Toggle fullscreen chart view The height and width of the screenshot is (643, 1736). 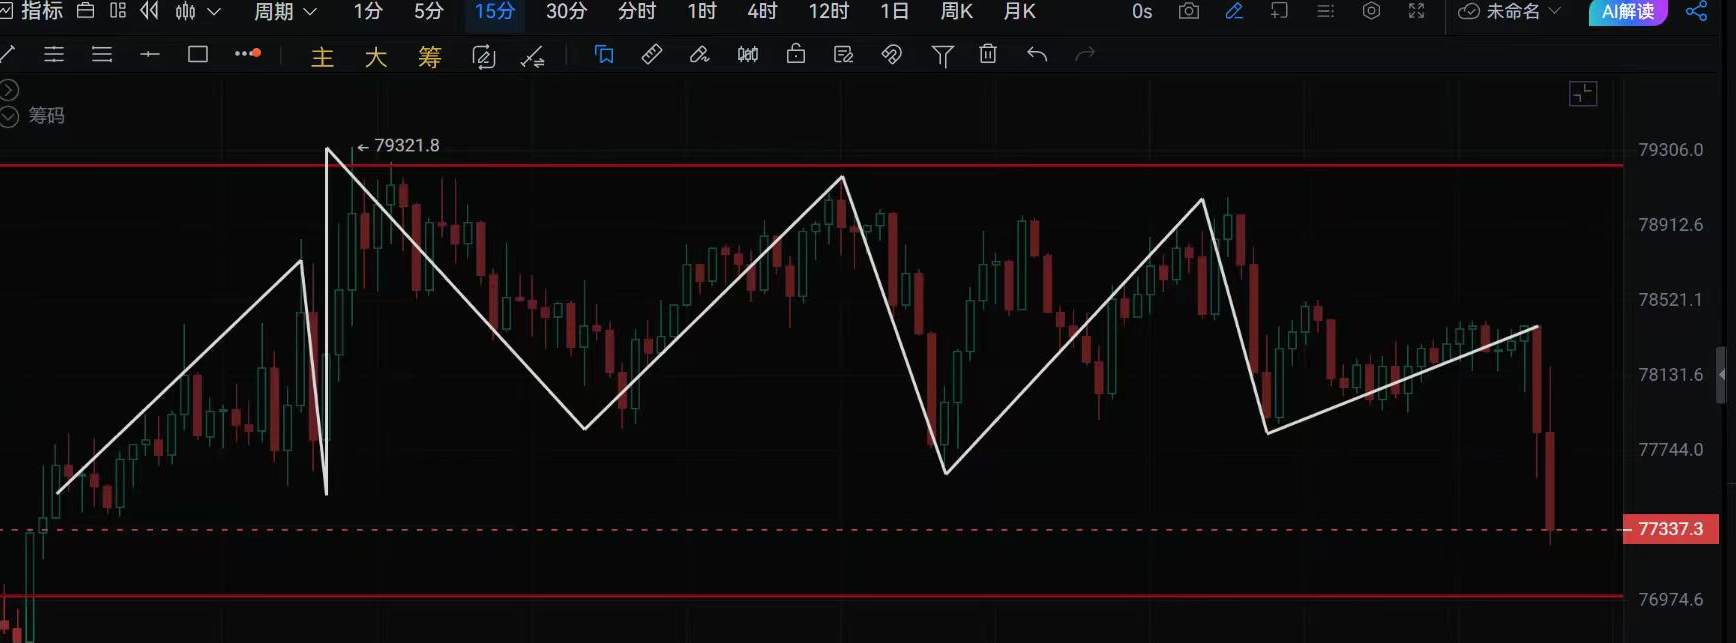point(1416,12)
